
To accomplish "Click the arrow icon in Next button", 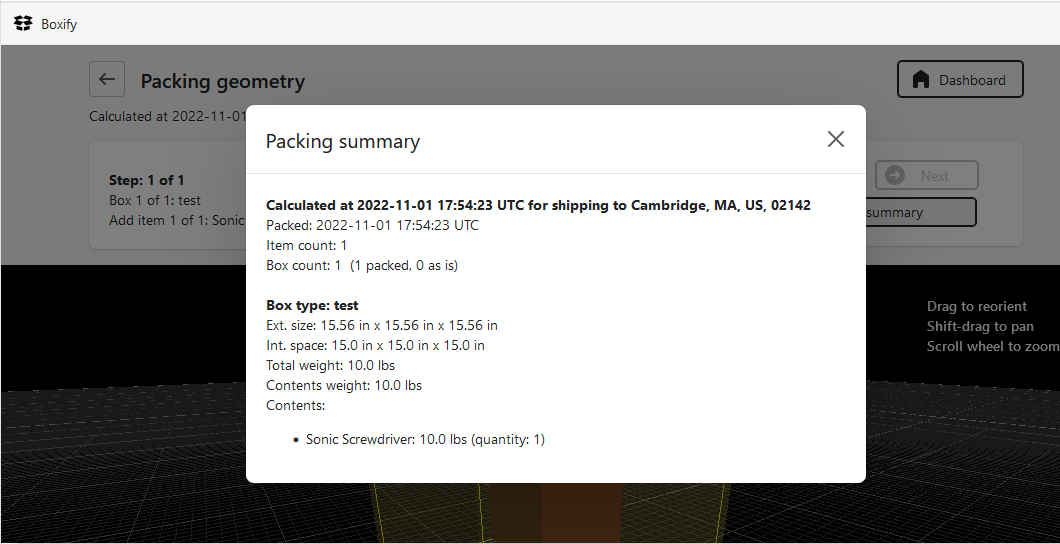I will pyautogui.click(x=895, y=175).
